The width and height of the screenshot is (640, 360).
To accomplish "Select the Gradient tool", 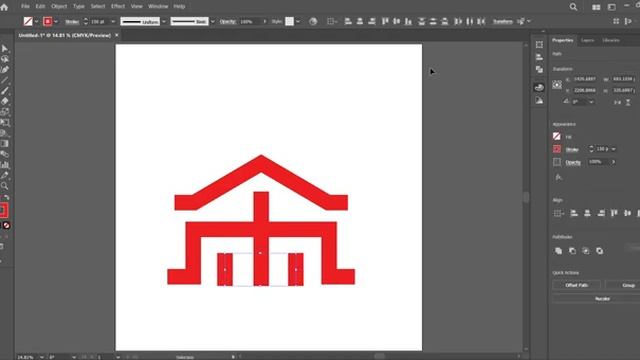I will (x=4, y=144).
